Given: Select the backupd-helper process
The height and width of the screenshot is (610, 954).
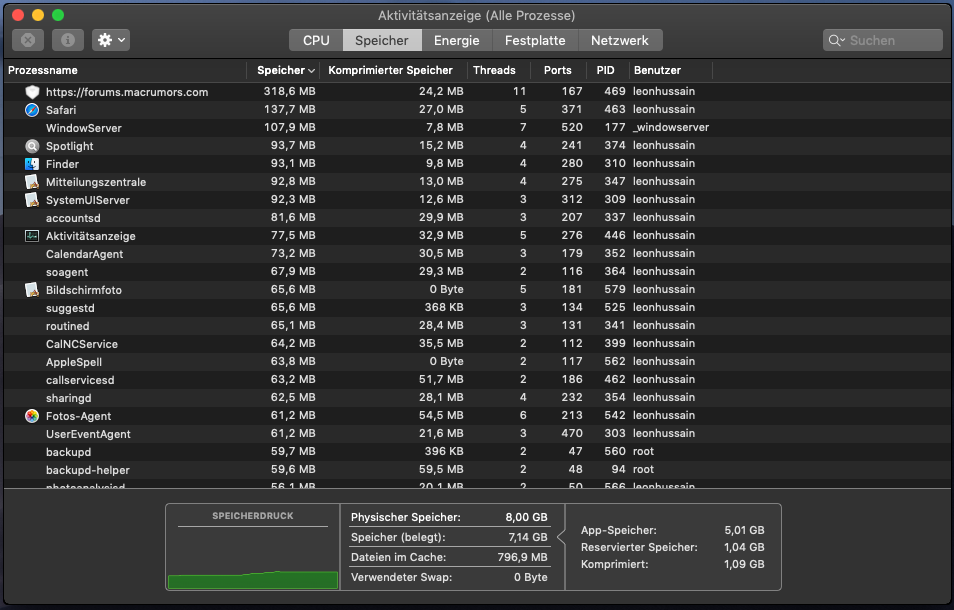Looking at the screenshot, I should (x=477, y=470).
